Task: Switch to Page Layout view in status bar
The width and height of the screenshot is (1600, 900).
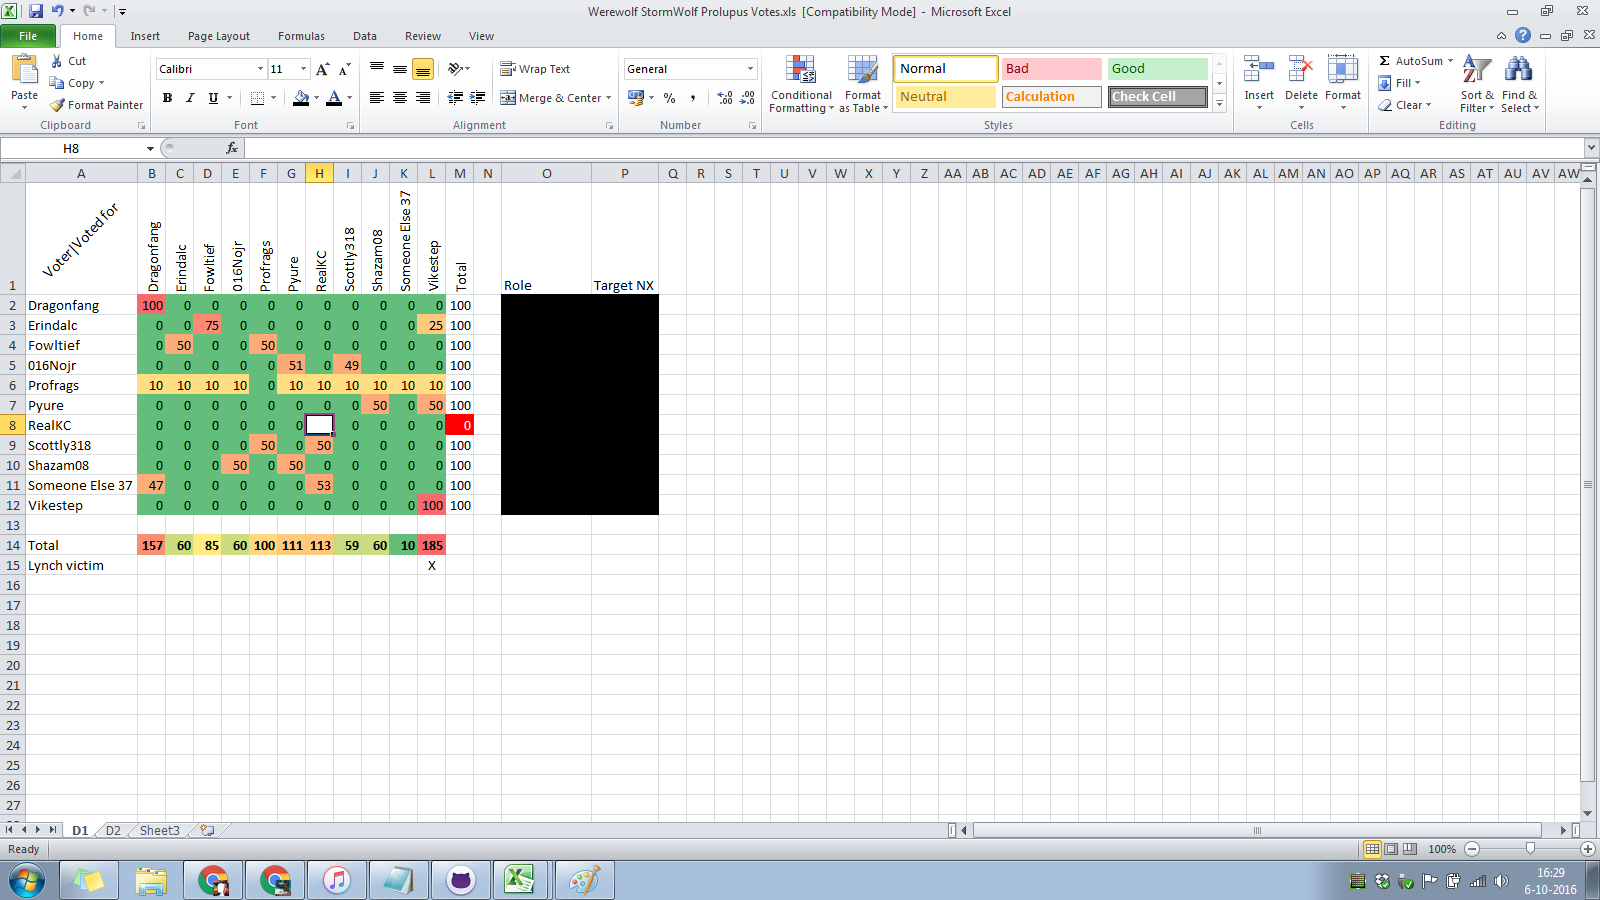Action: tap(1391, 849)
